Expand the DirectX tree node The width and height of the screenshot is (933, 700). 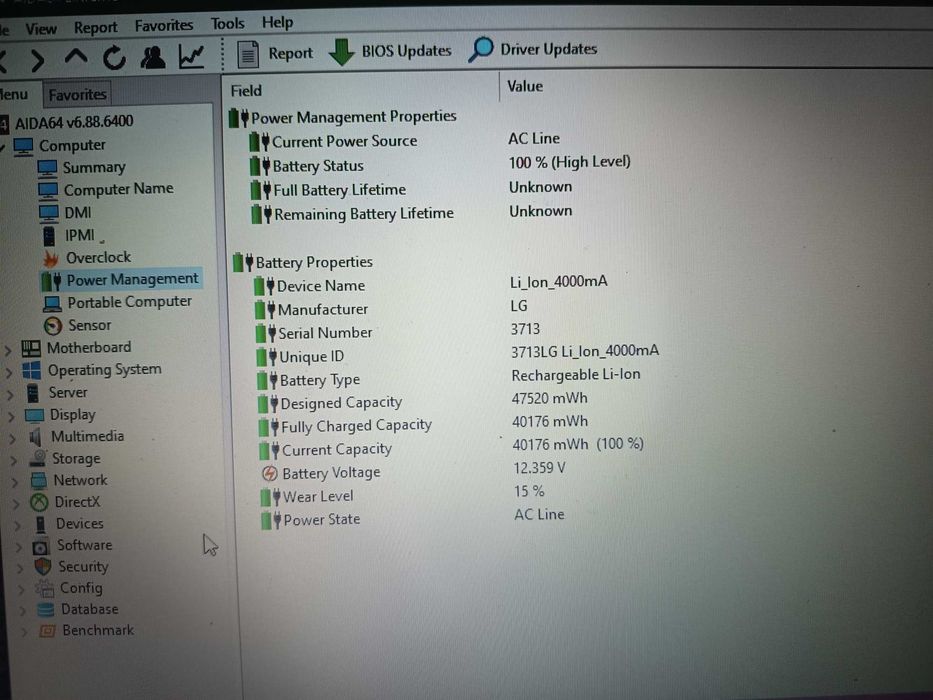pos(16,504)
